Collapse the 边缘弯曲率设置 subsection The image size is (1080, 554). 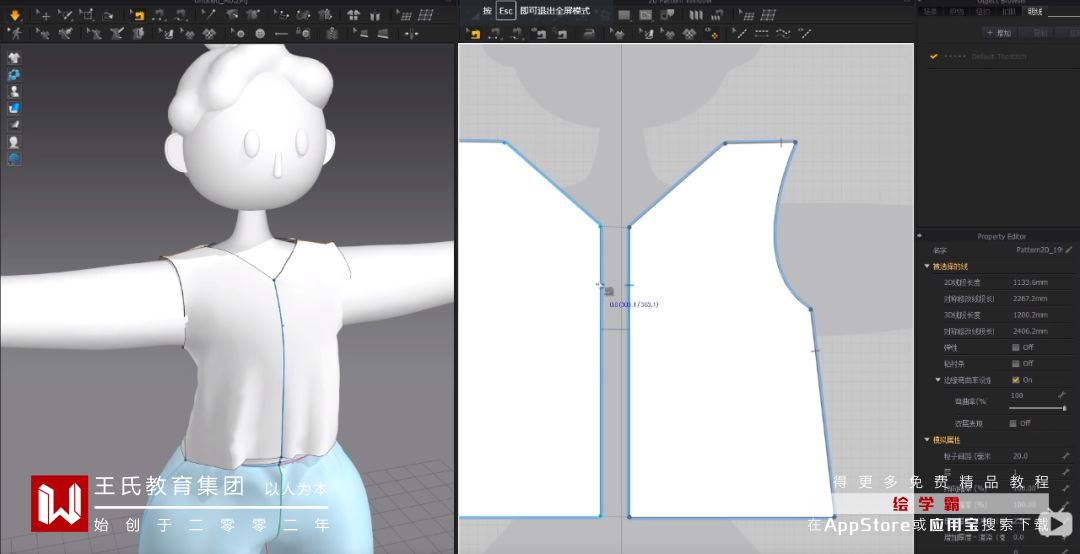tap(937, 380)
